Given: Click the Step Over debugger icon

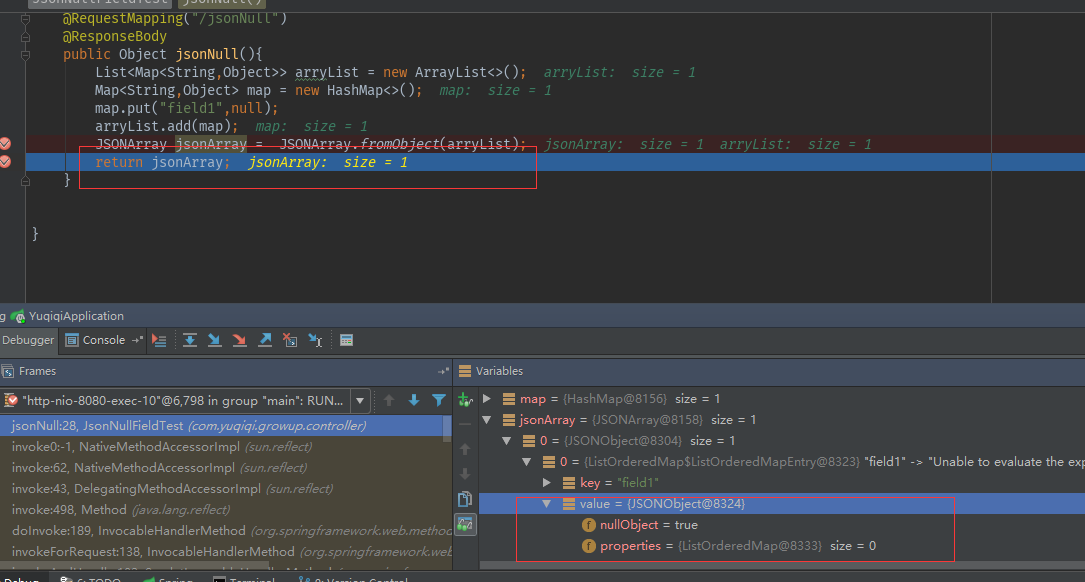Looking at the screenshot, I should click(190, 340).
